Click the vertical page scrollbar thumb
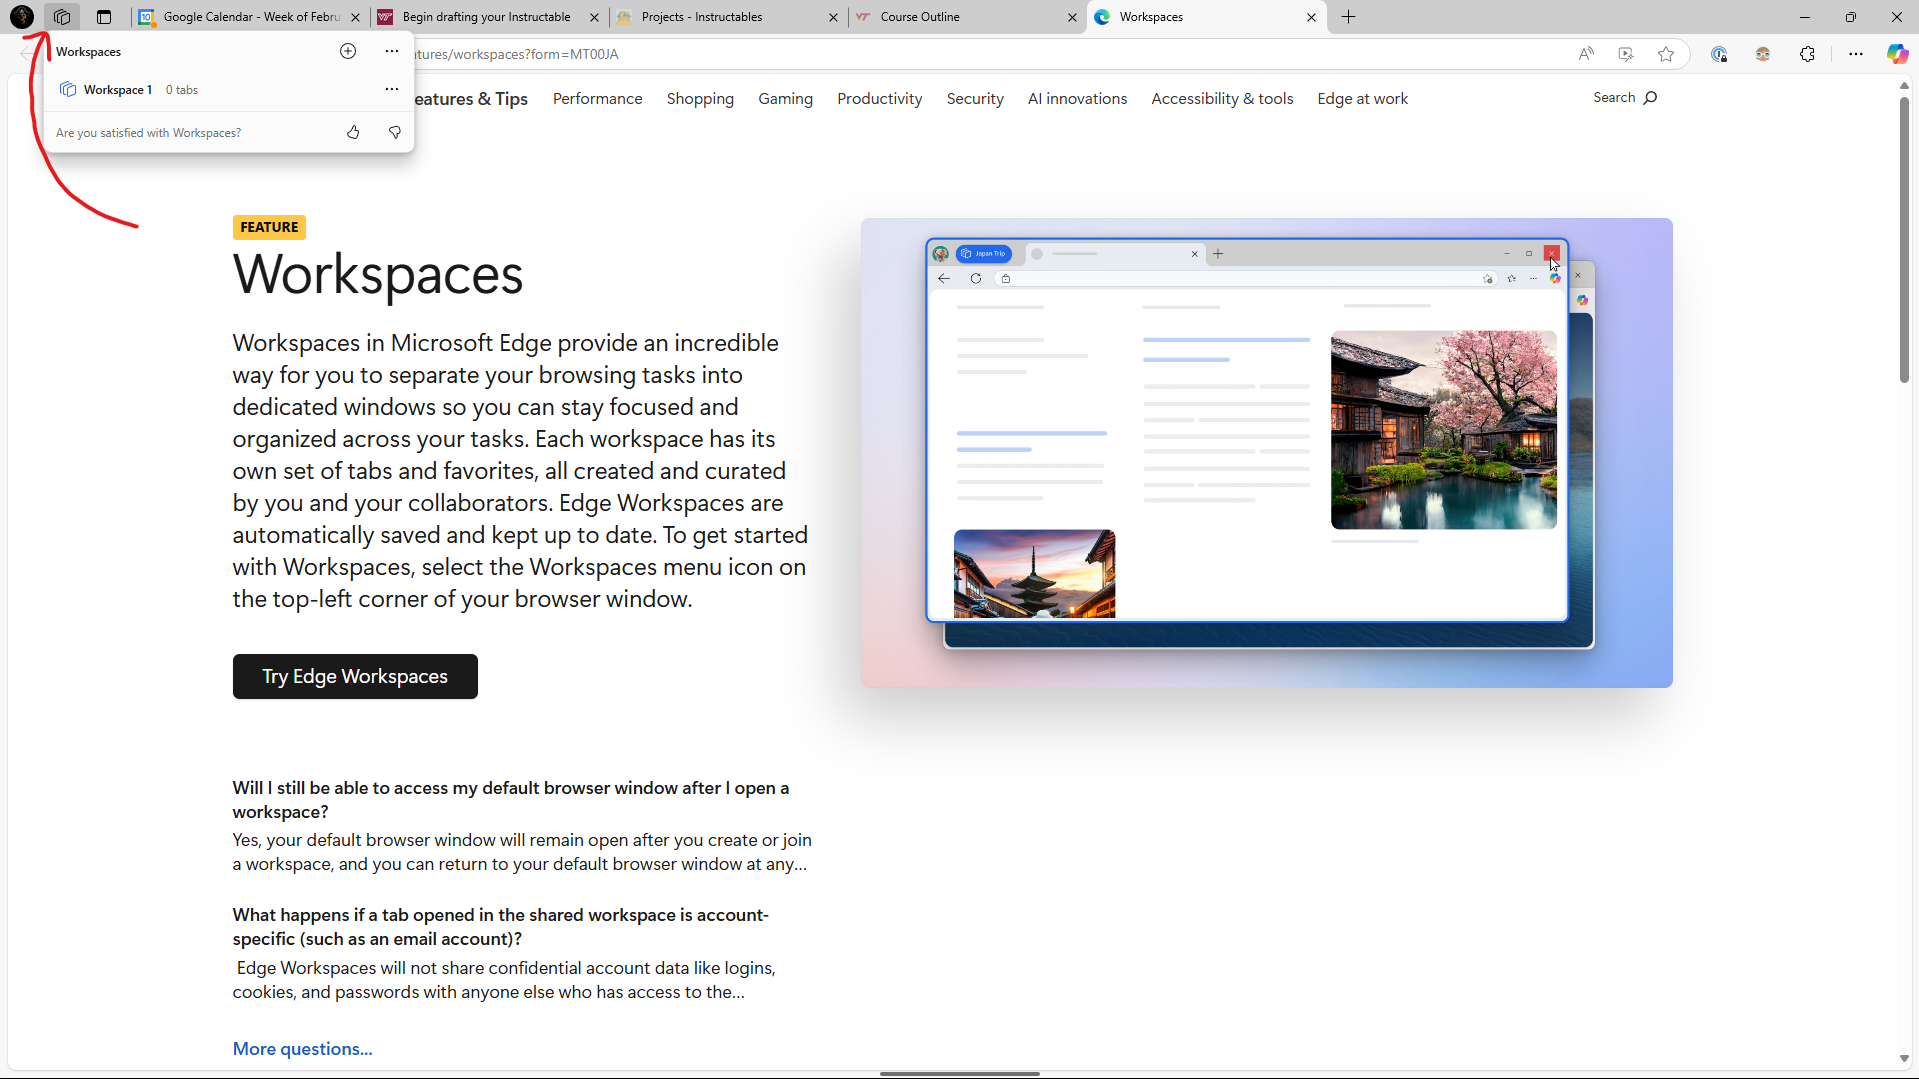 coord(1904,240)
